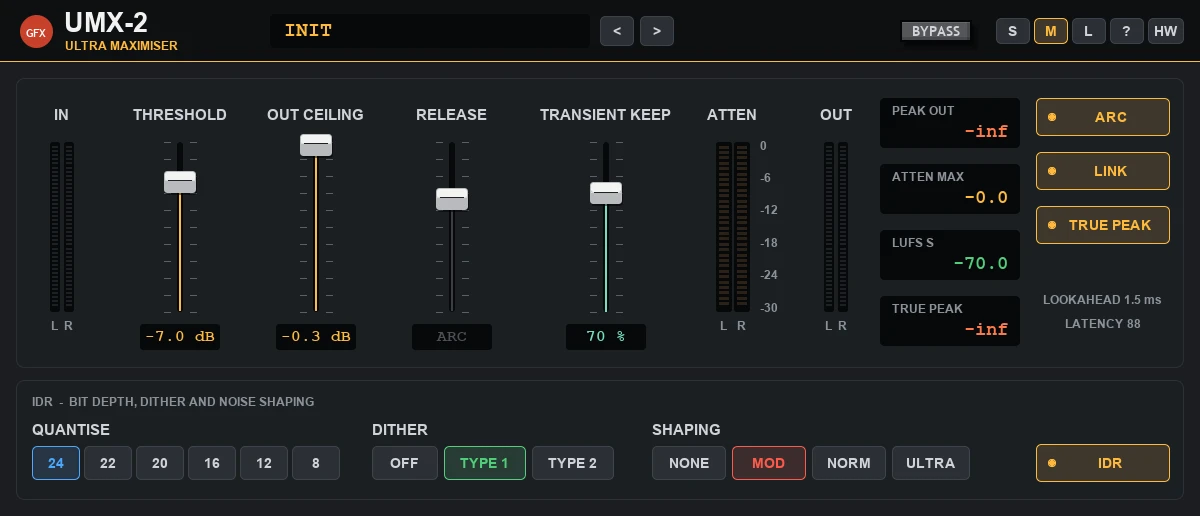The width and height of the screenshot is (1200, 516).
Task: Go to the next preset arrow
Action: point(657,31)
